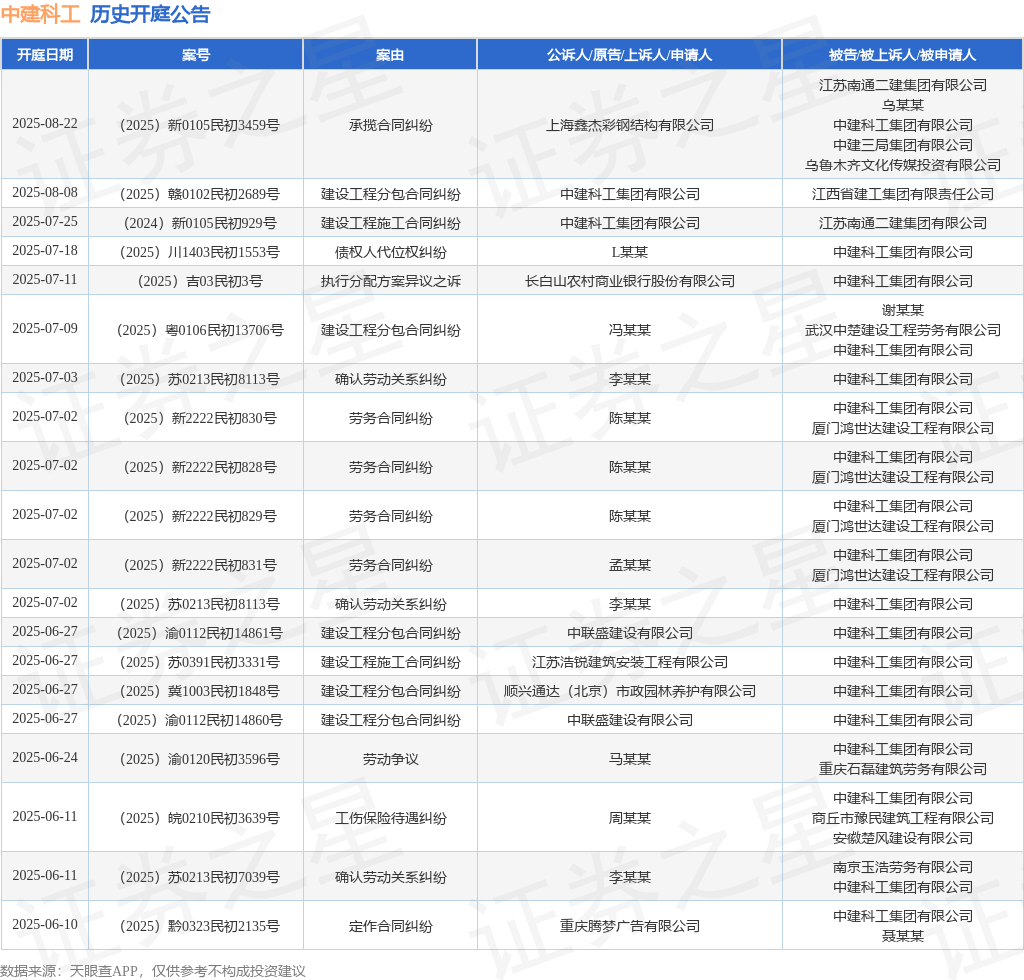Image resolution: width=1024 pixels, height=980 pixels.
Task: Click plaintiff 上海鑫杰彩钢结构有限公司
Action: point(630,125)
